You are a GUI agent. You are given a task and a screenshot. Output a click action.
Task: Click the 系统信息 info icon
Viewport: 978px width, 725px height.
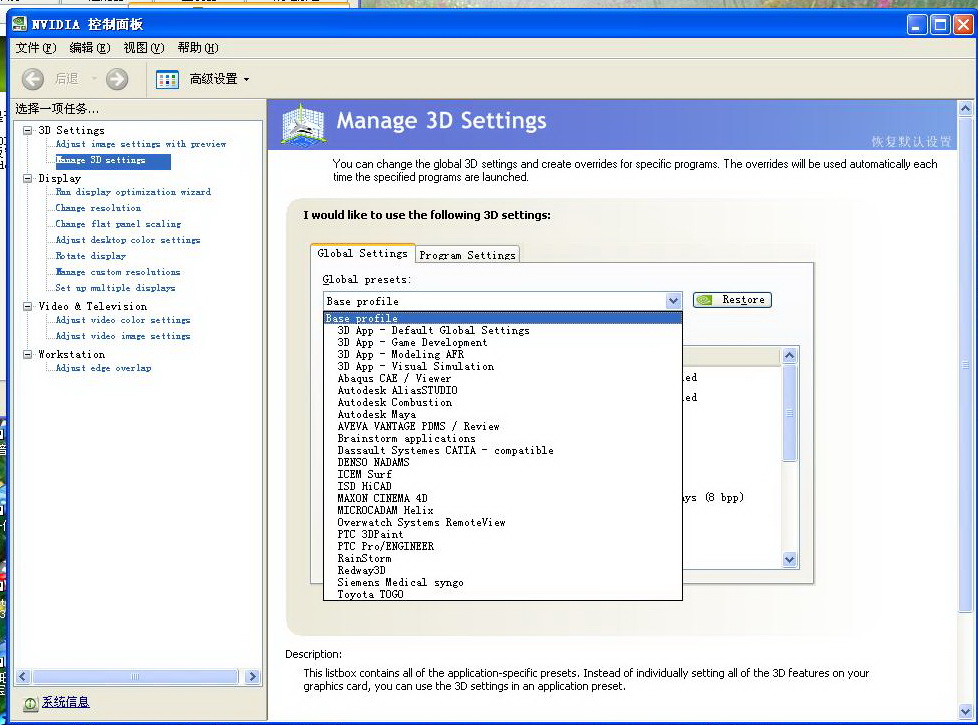(x=31, y=703)
